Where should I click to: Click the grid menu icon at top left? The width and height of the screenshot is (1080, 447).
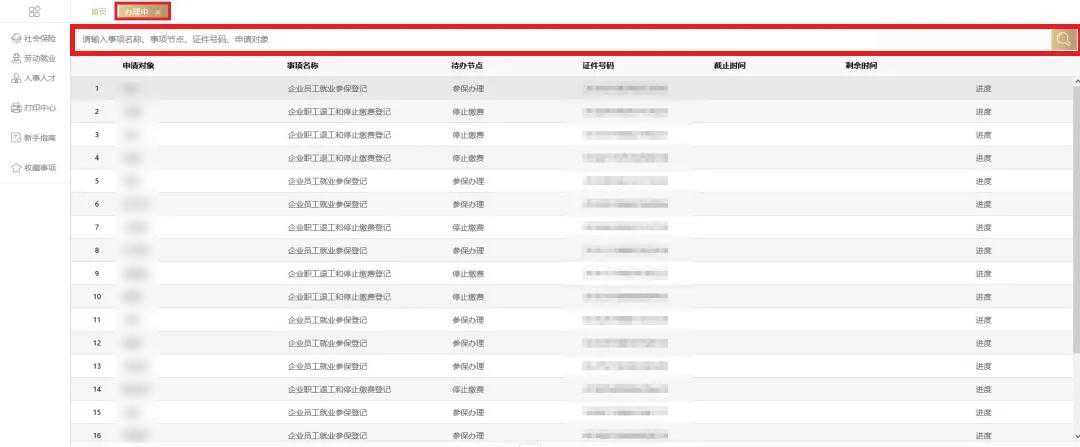34,11
